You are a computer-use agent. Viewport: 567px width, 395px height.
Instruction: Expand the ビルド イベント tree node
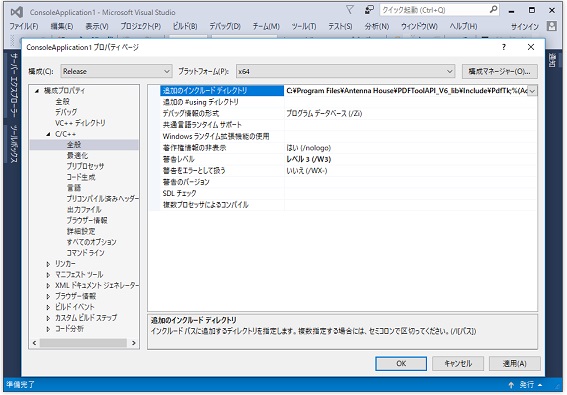[48, 307]
